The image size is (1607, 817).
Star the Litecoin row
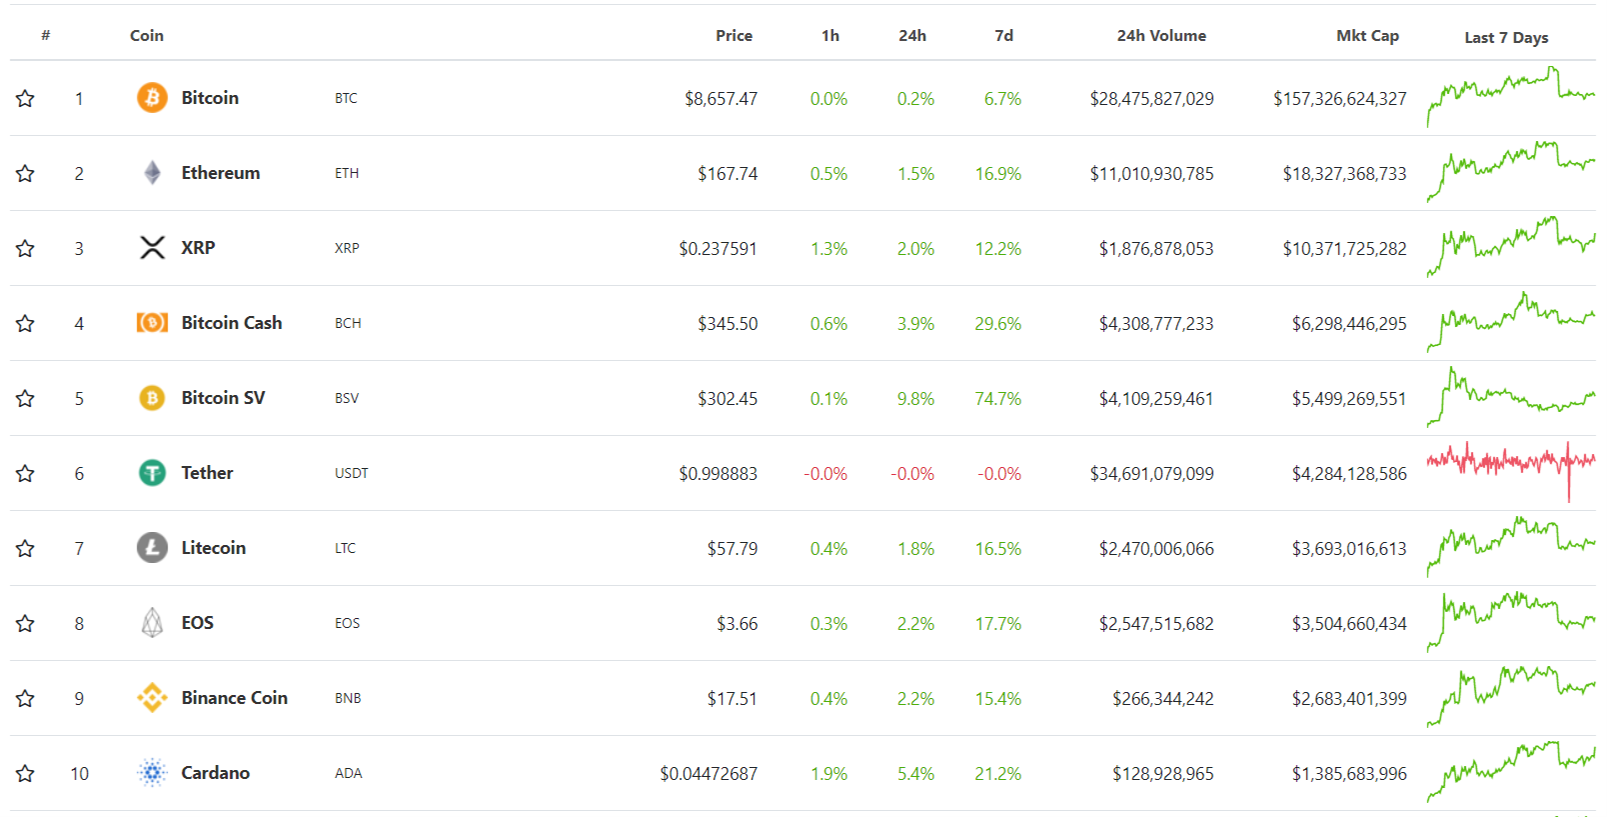click(25, 548)
